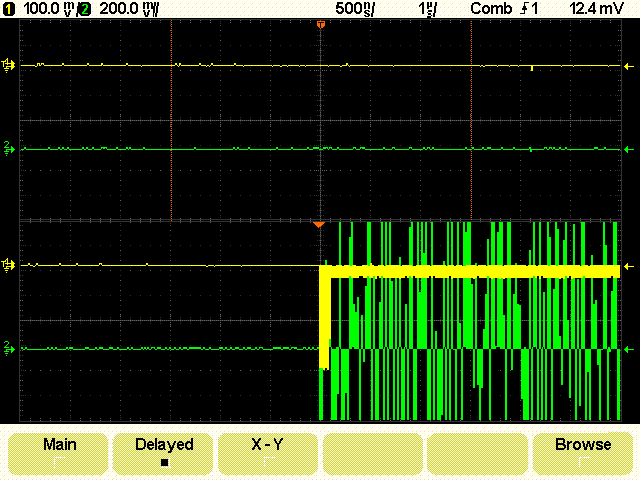Click the channel 1 badge in status bar
This screenshot has width=640, height=480.
pos(9,9)
